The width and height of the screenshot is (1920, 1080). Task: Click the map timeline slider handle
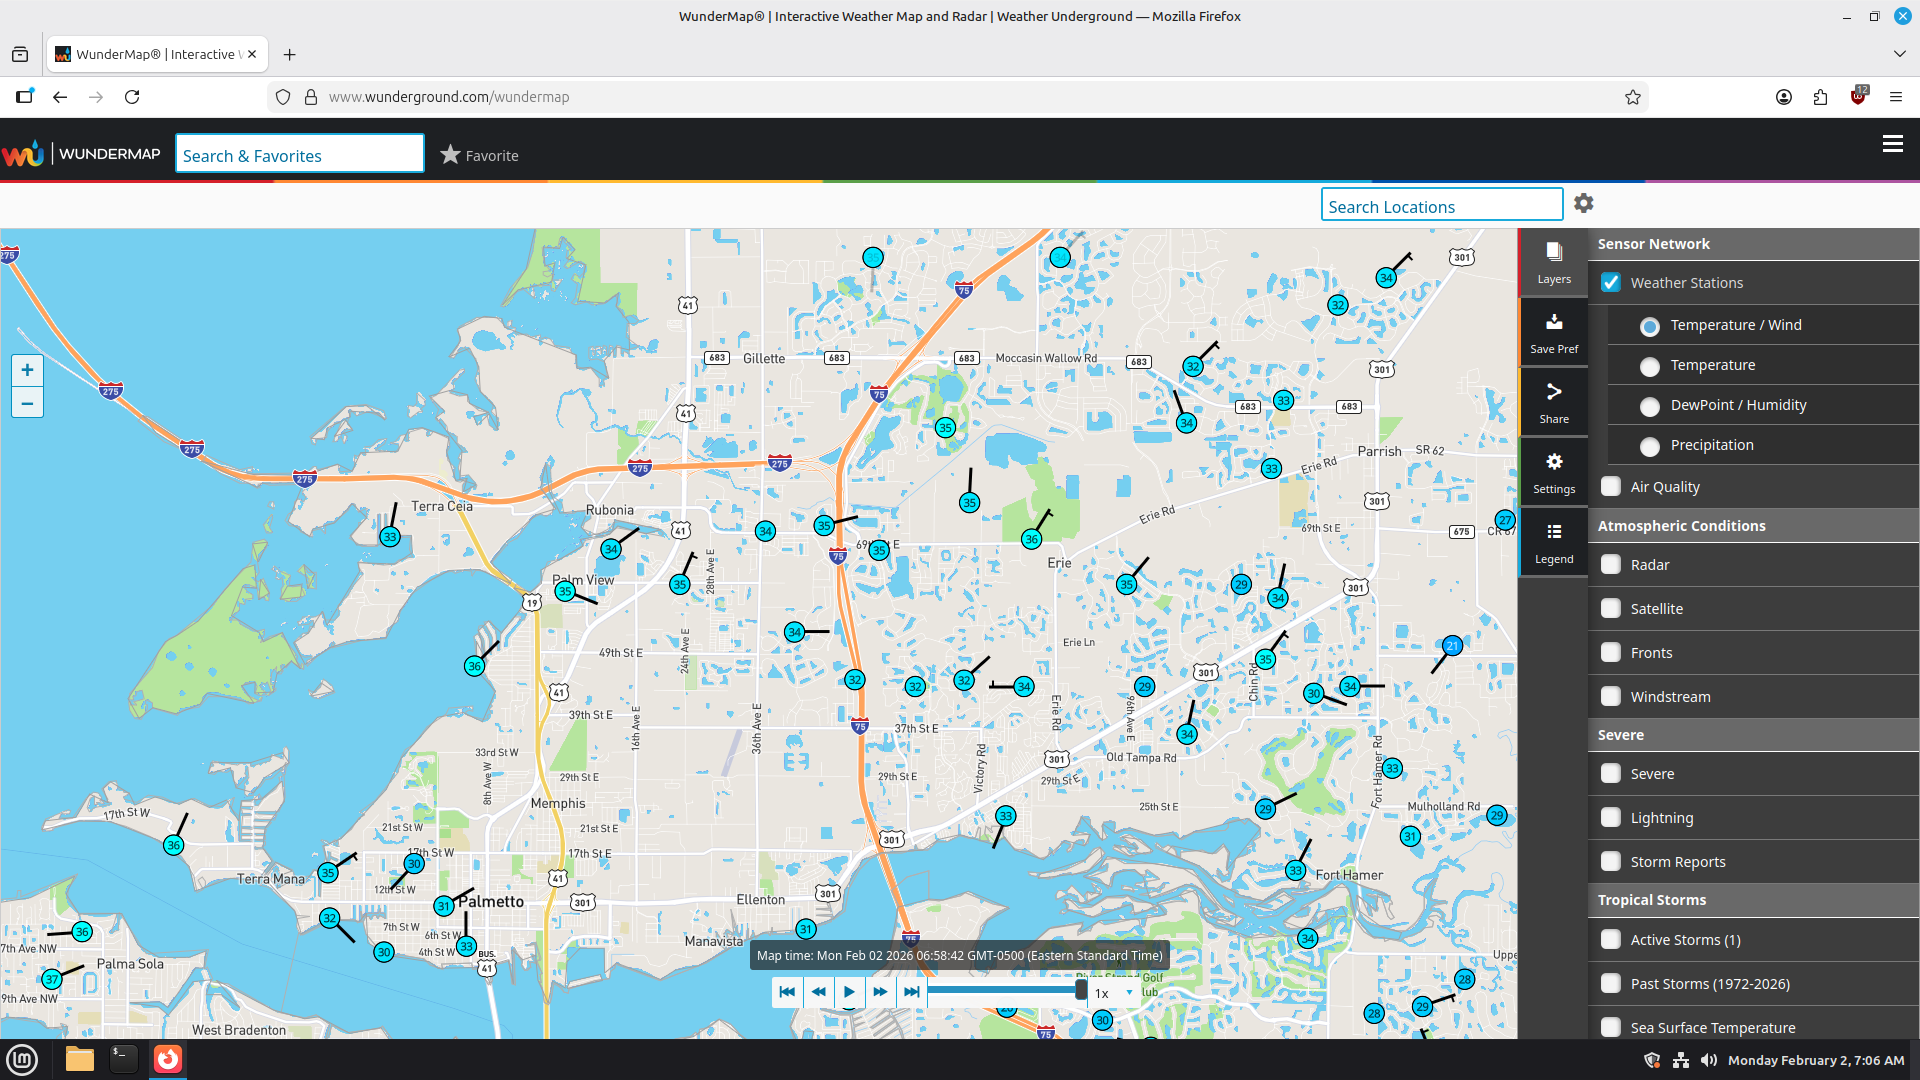1081,990
